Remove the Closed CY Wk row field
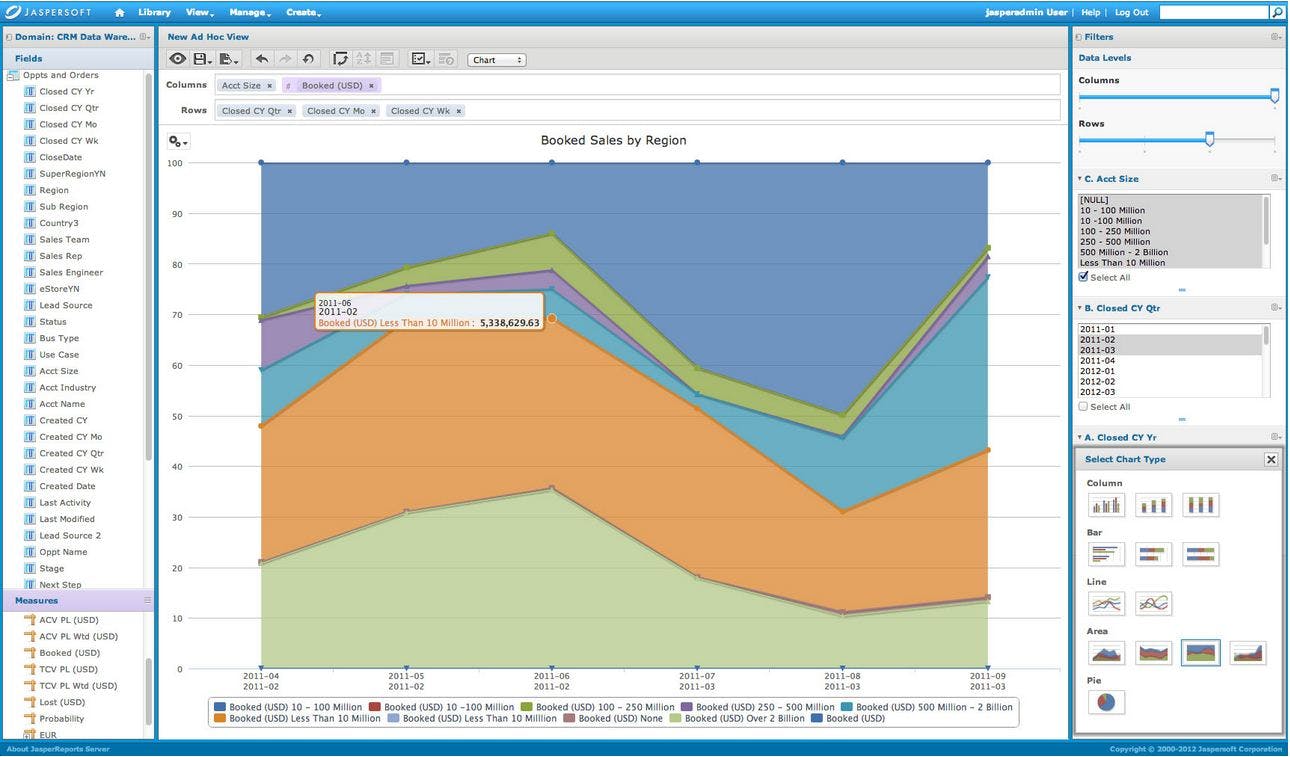Viewport: 1290px width, 757px height. 458,110
